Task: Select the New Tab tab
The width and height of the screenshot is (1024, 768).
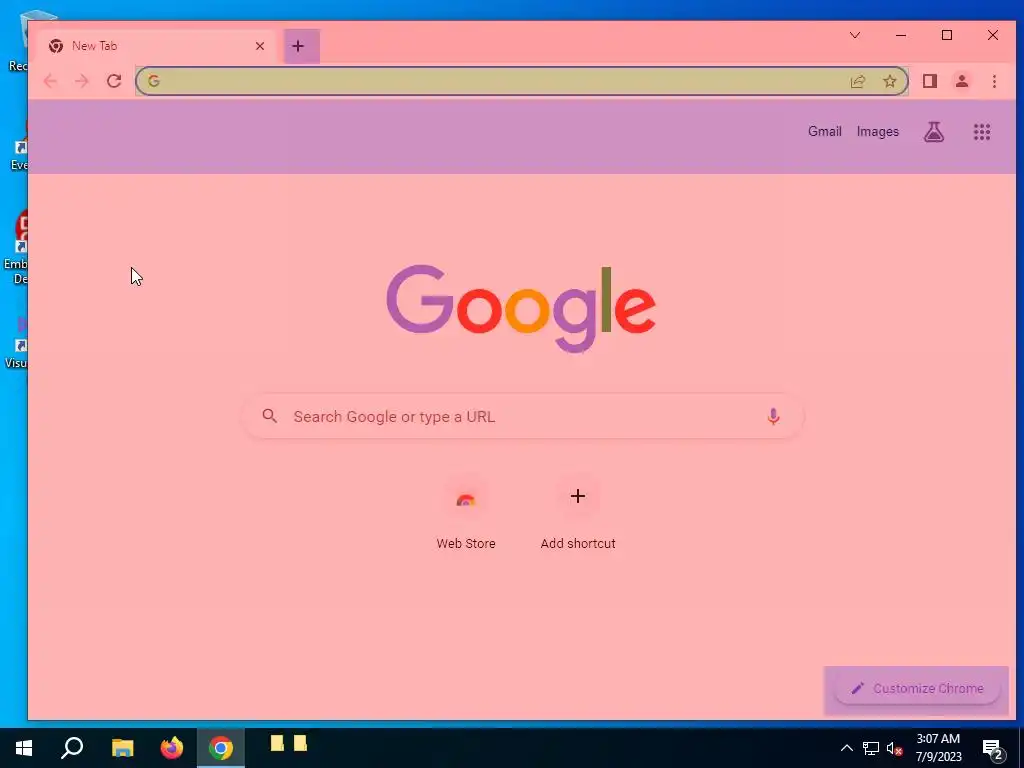Action: (x=157, y=46)
